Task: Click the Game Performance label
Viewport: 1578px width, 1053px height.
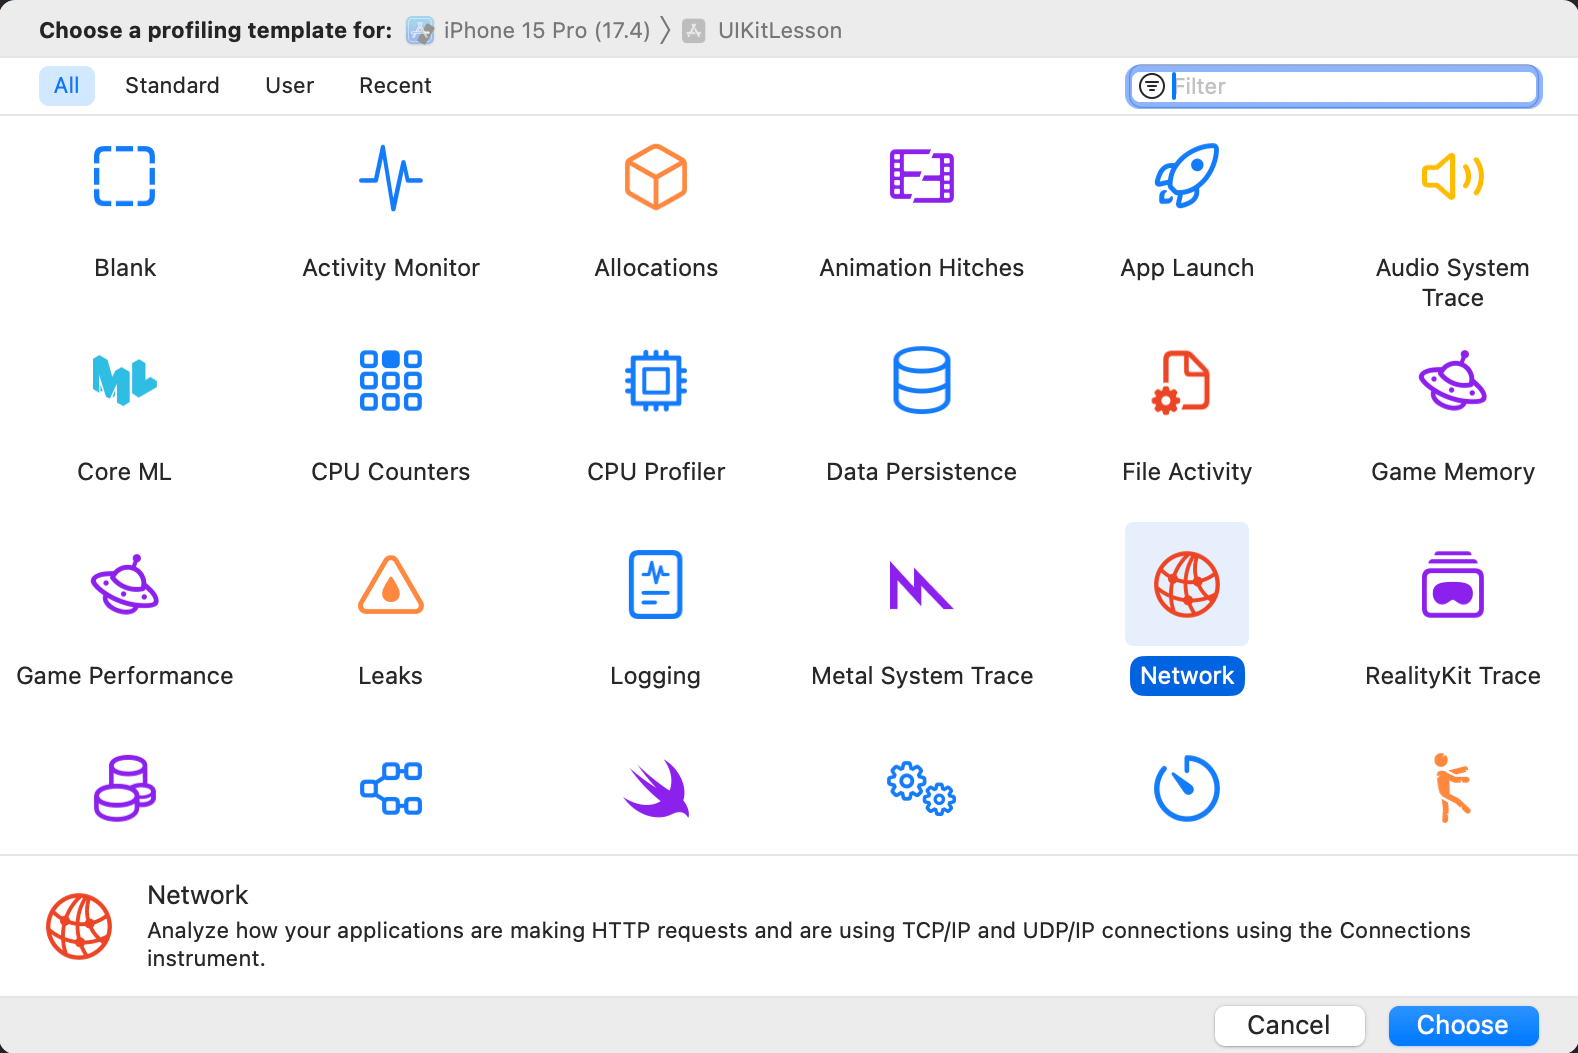Action: pos(125,676)
